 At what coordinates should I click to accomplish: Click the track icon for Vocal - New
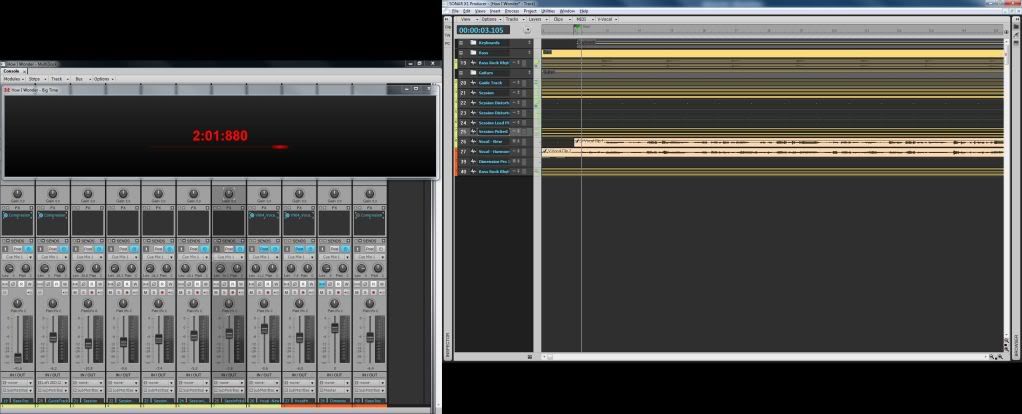[x=471, y=142]
